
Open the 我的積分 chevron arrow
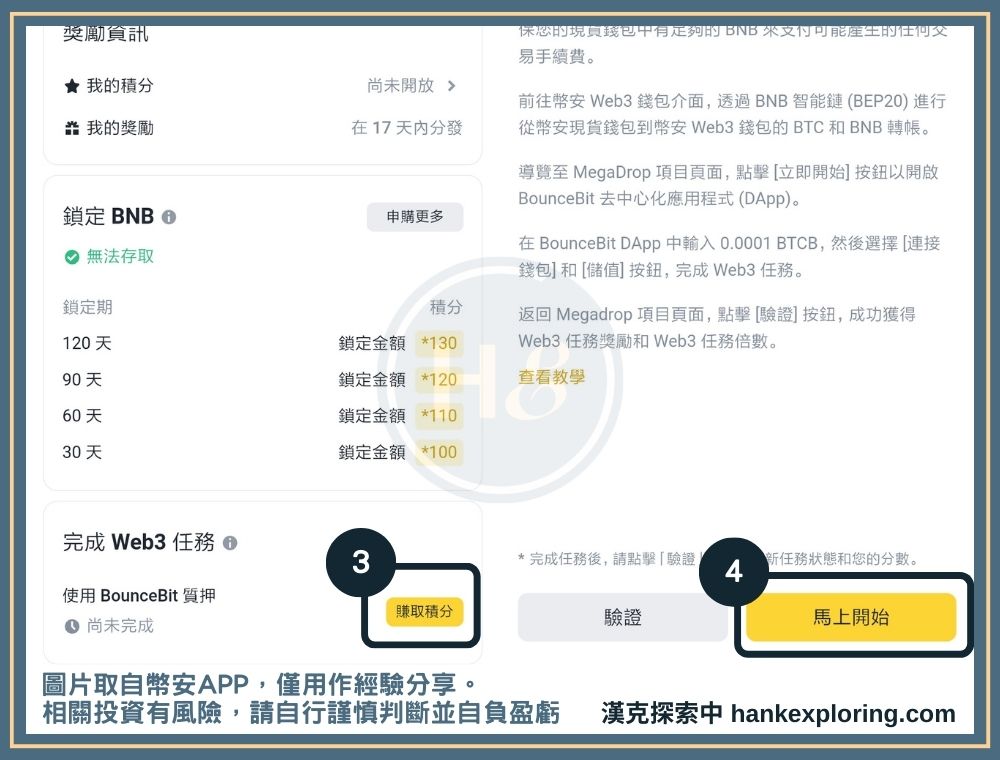point(452,85)
